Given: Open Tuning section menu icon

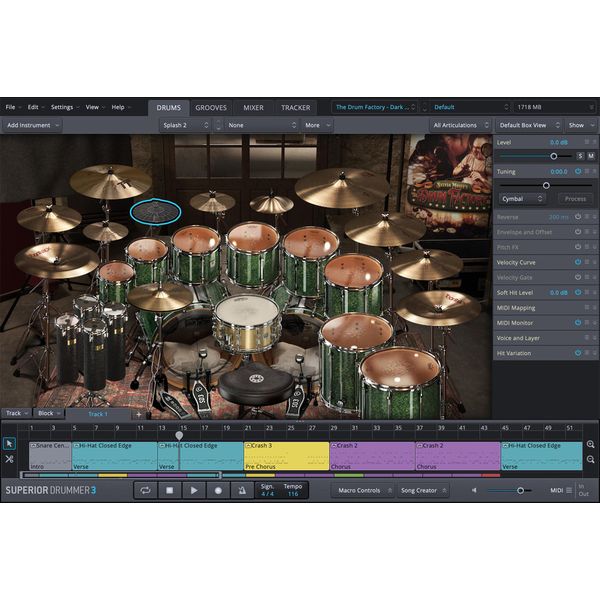Looking at the screenshot, I should pos(586,171).
